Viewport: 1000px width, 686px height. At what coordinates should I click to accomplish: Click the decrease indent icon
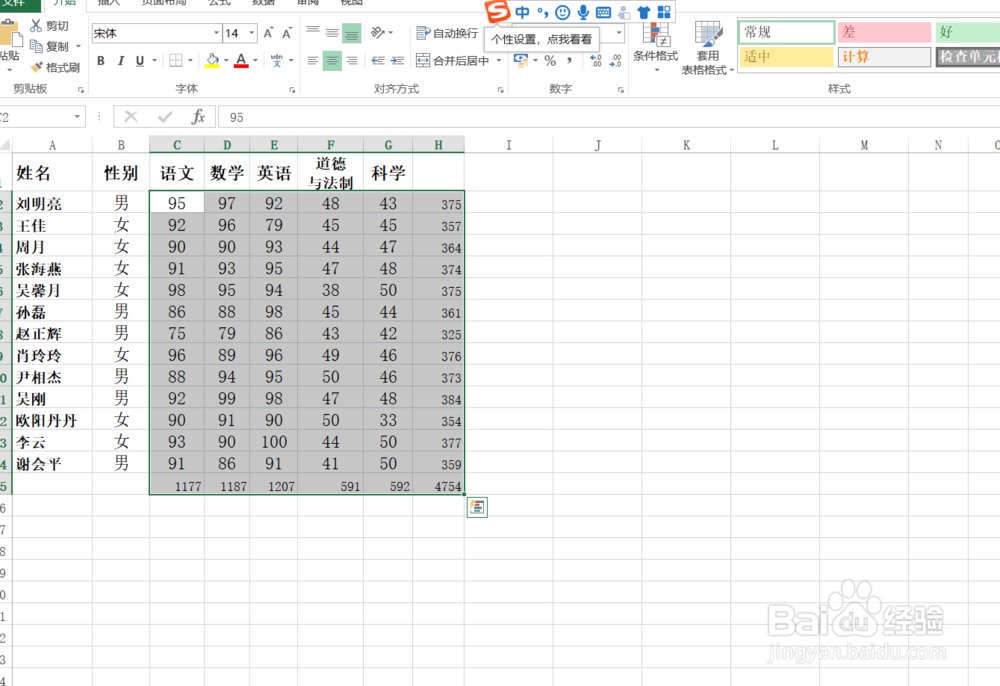pyautogui.click(x=378, y=61)
